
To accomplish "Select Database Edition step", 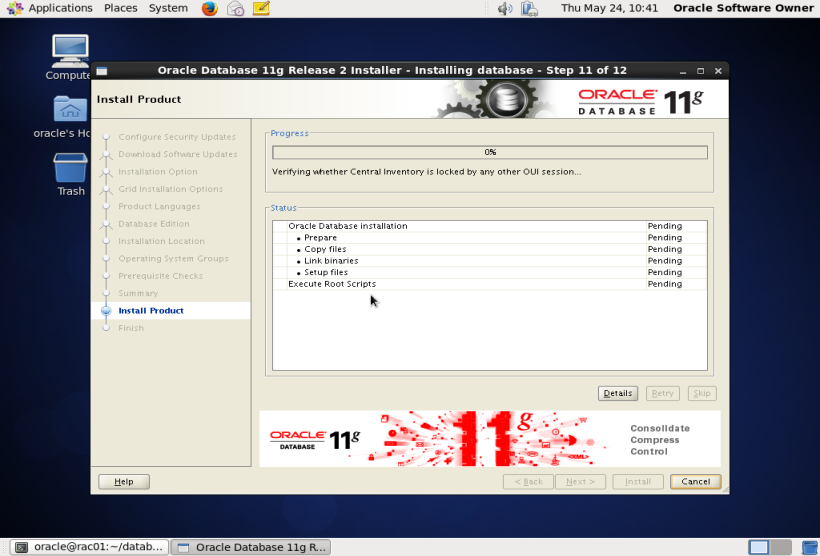I will (x=154, y=224).
